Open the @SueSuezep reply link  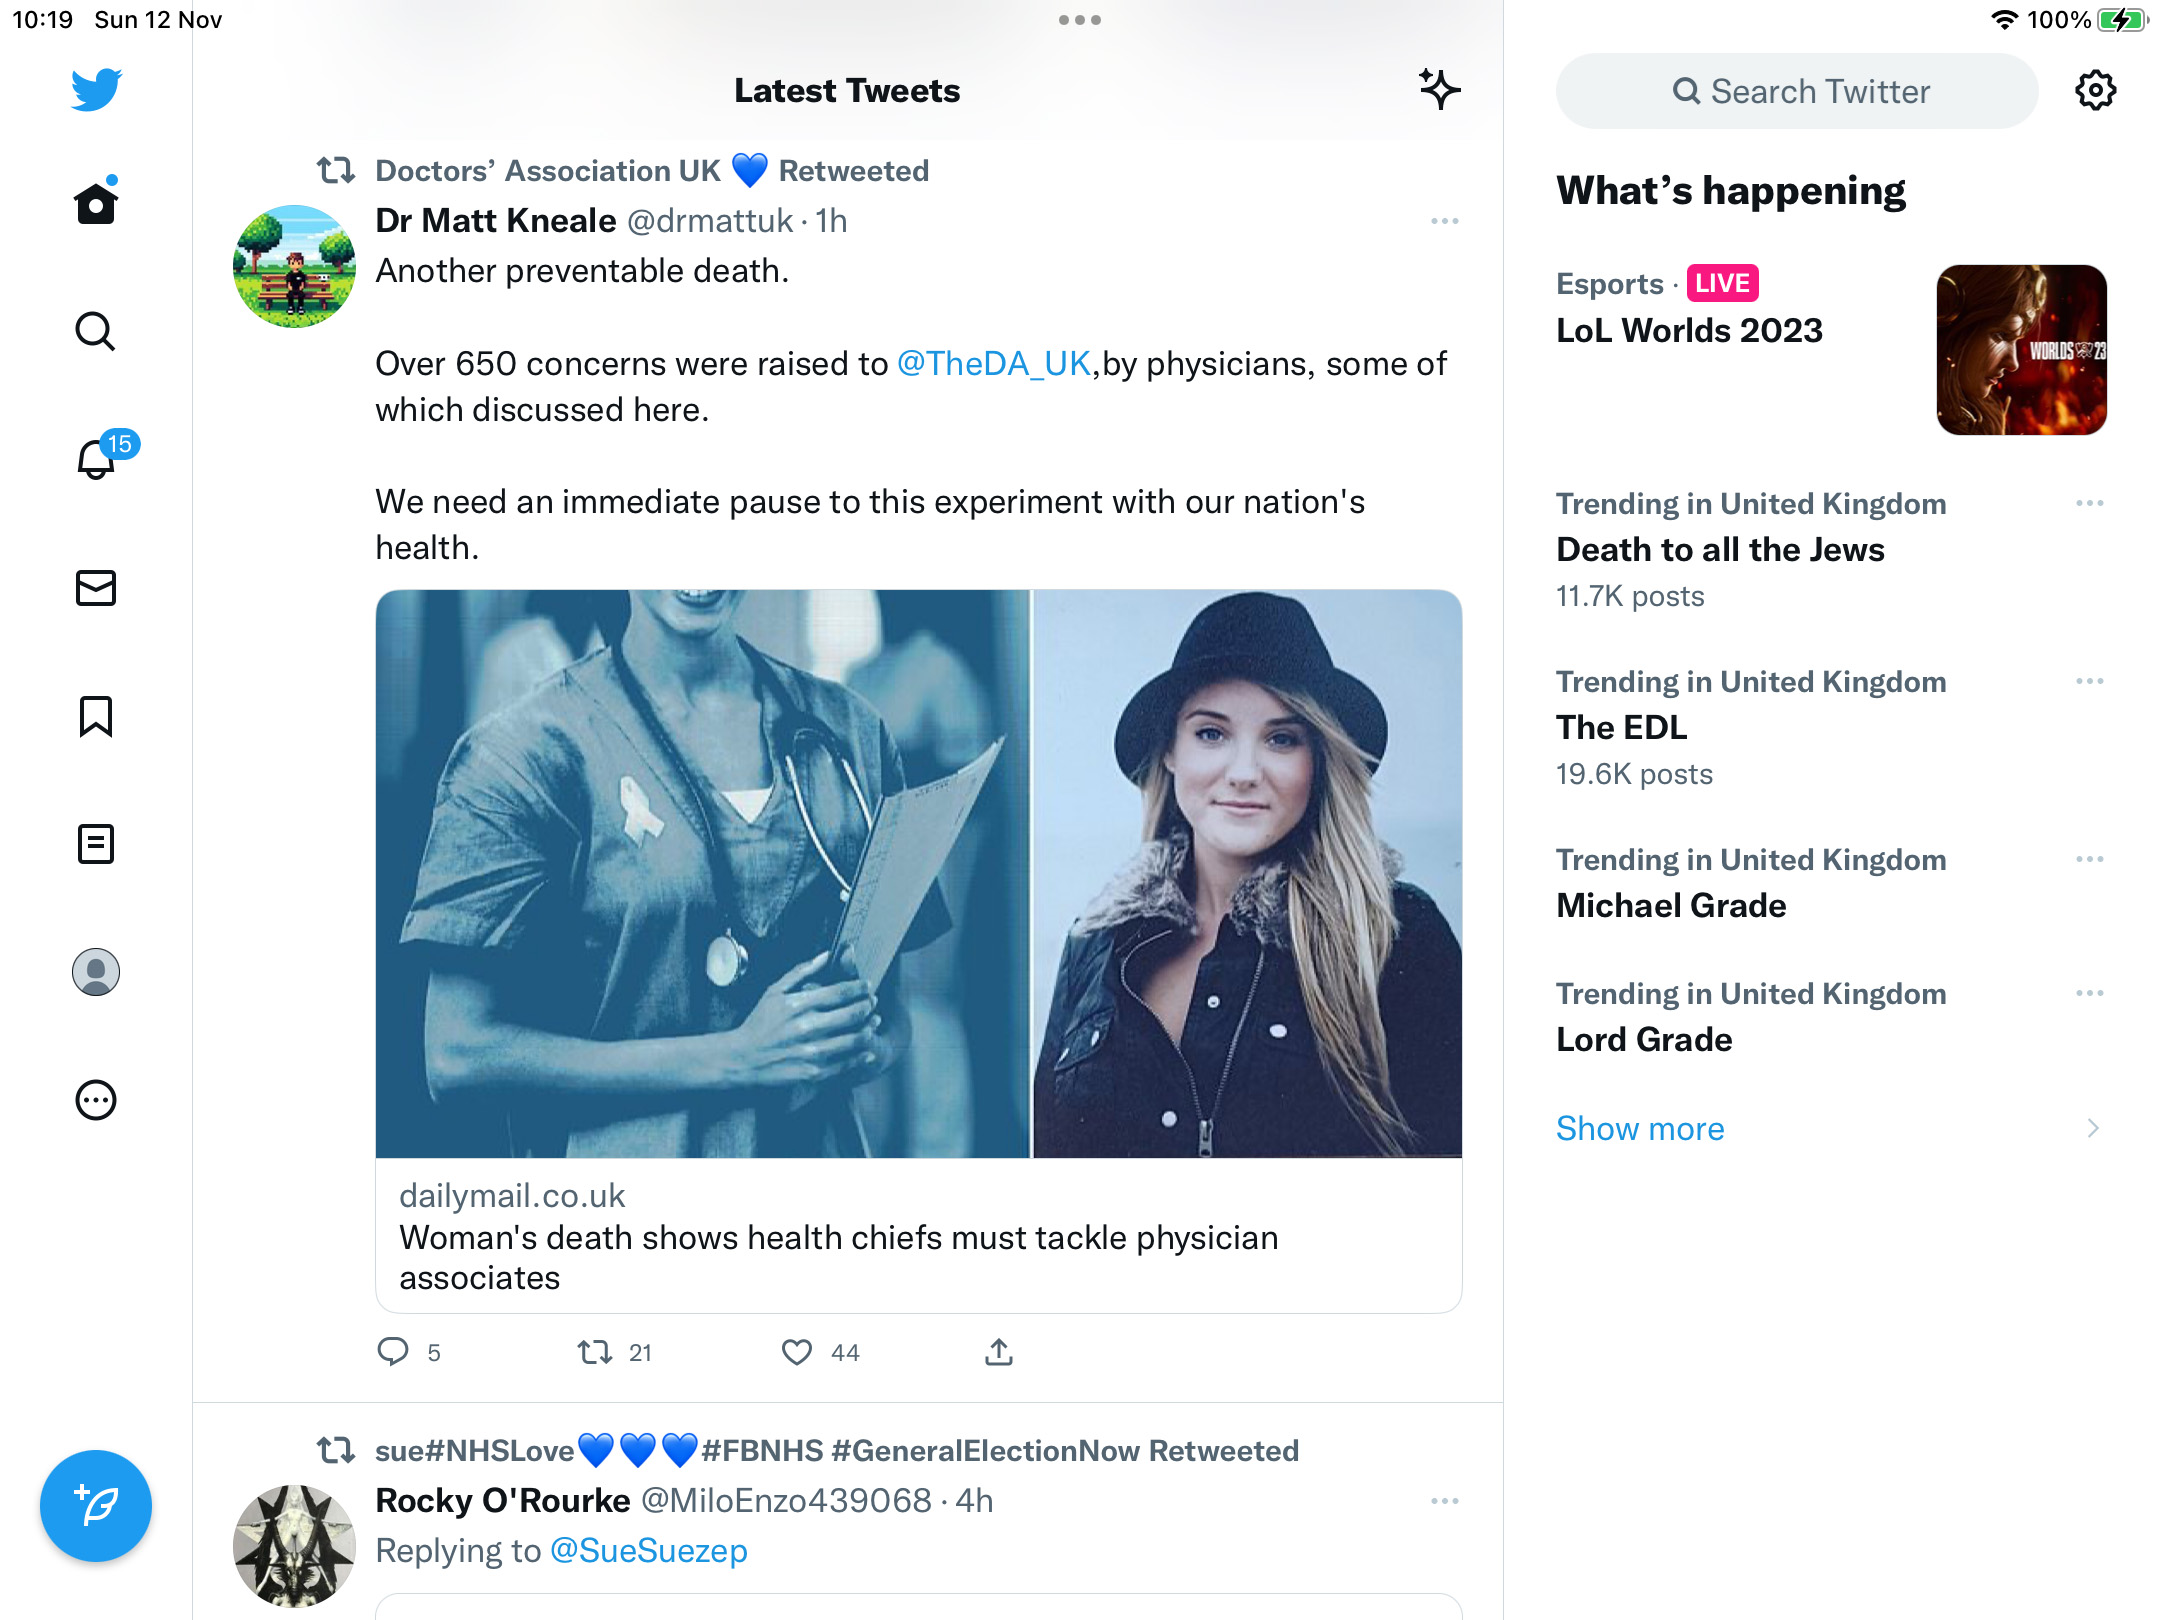tap(649, 1551)
